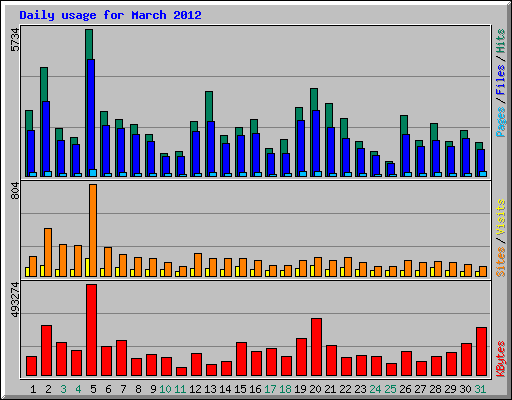This screenshot has width=512, height=400.
Task: Click the green day 25 label
Action: tap(390, 389)
